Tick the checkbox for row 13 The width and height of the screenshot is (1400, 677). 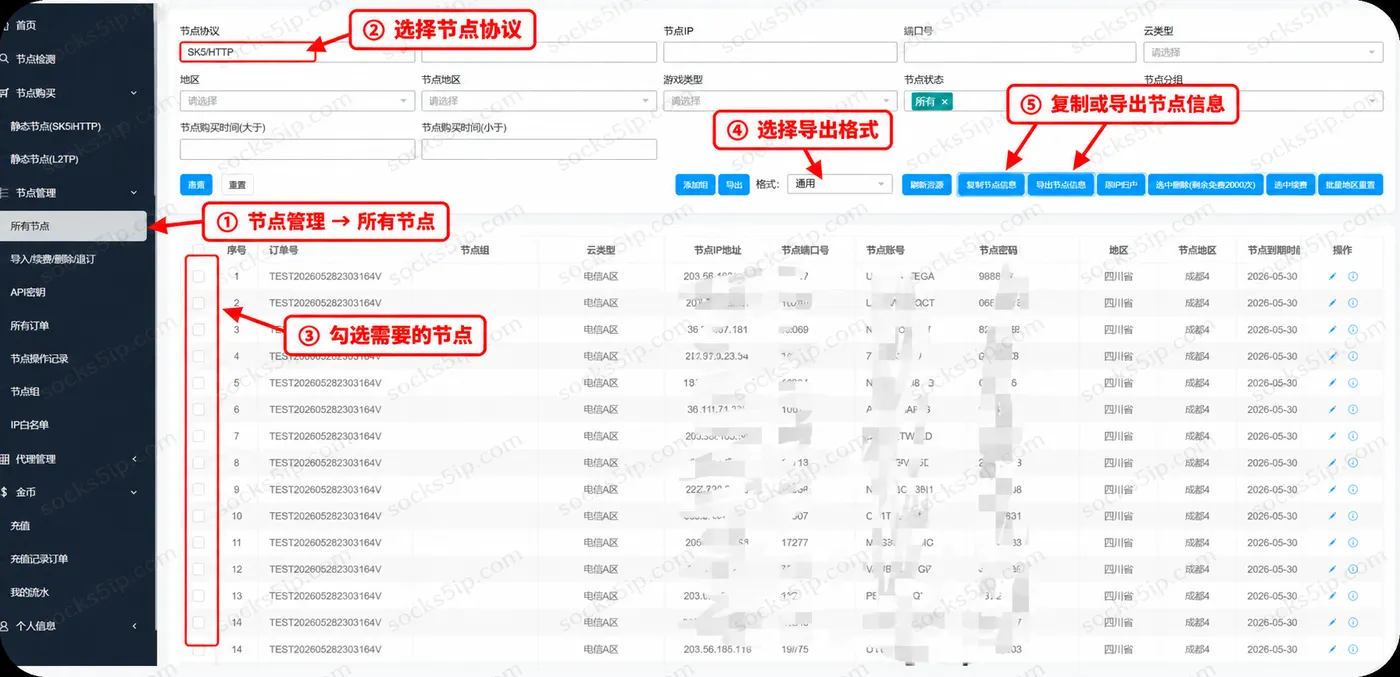click(199, 596)
